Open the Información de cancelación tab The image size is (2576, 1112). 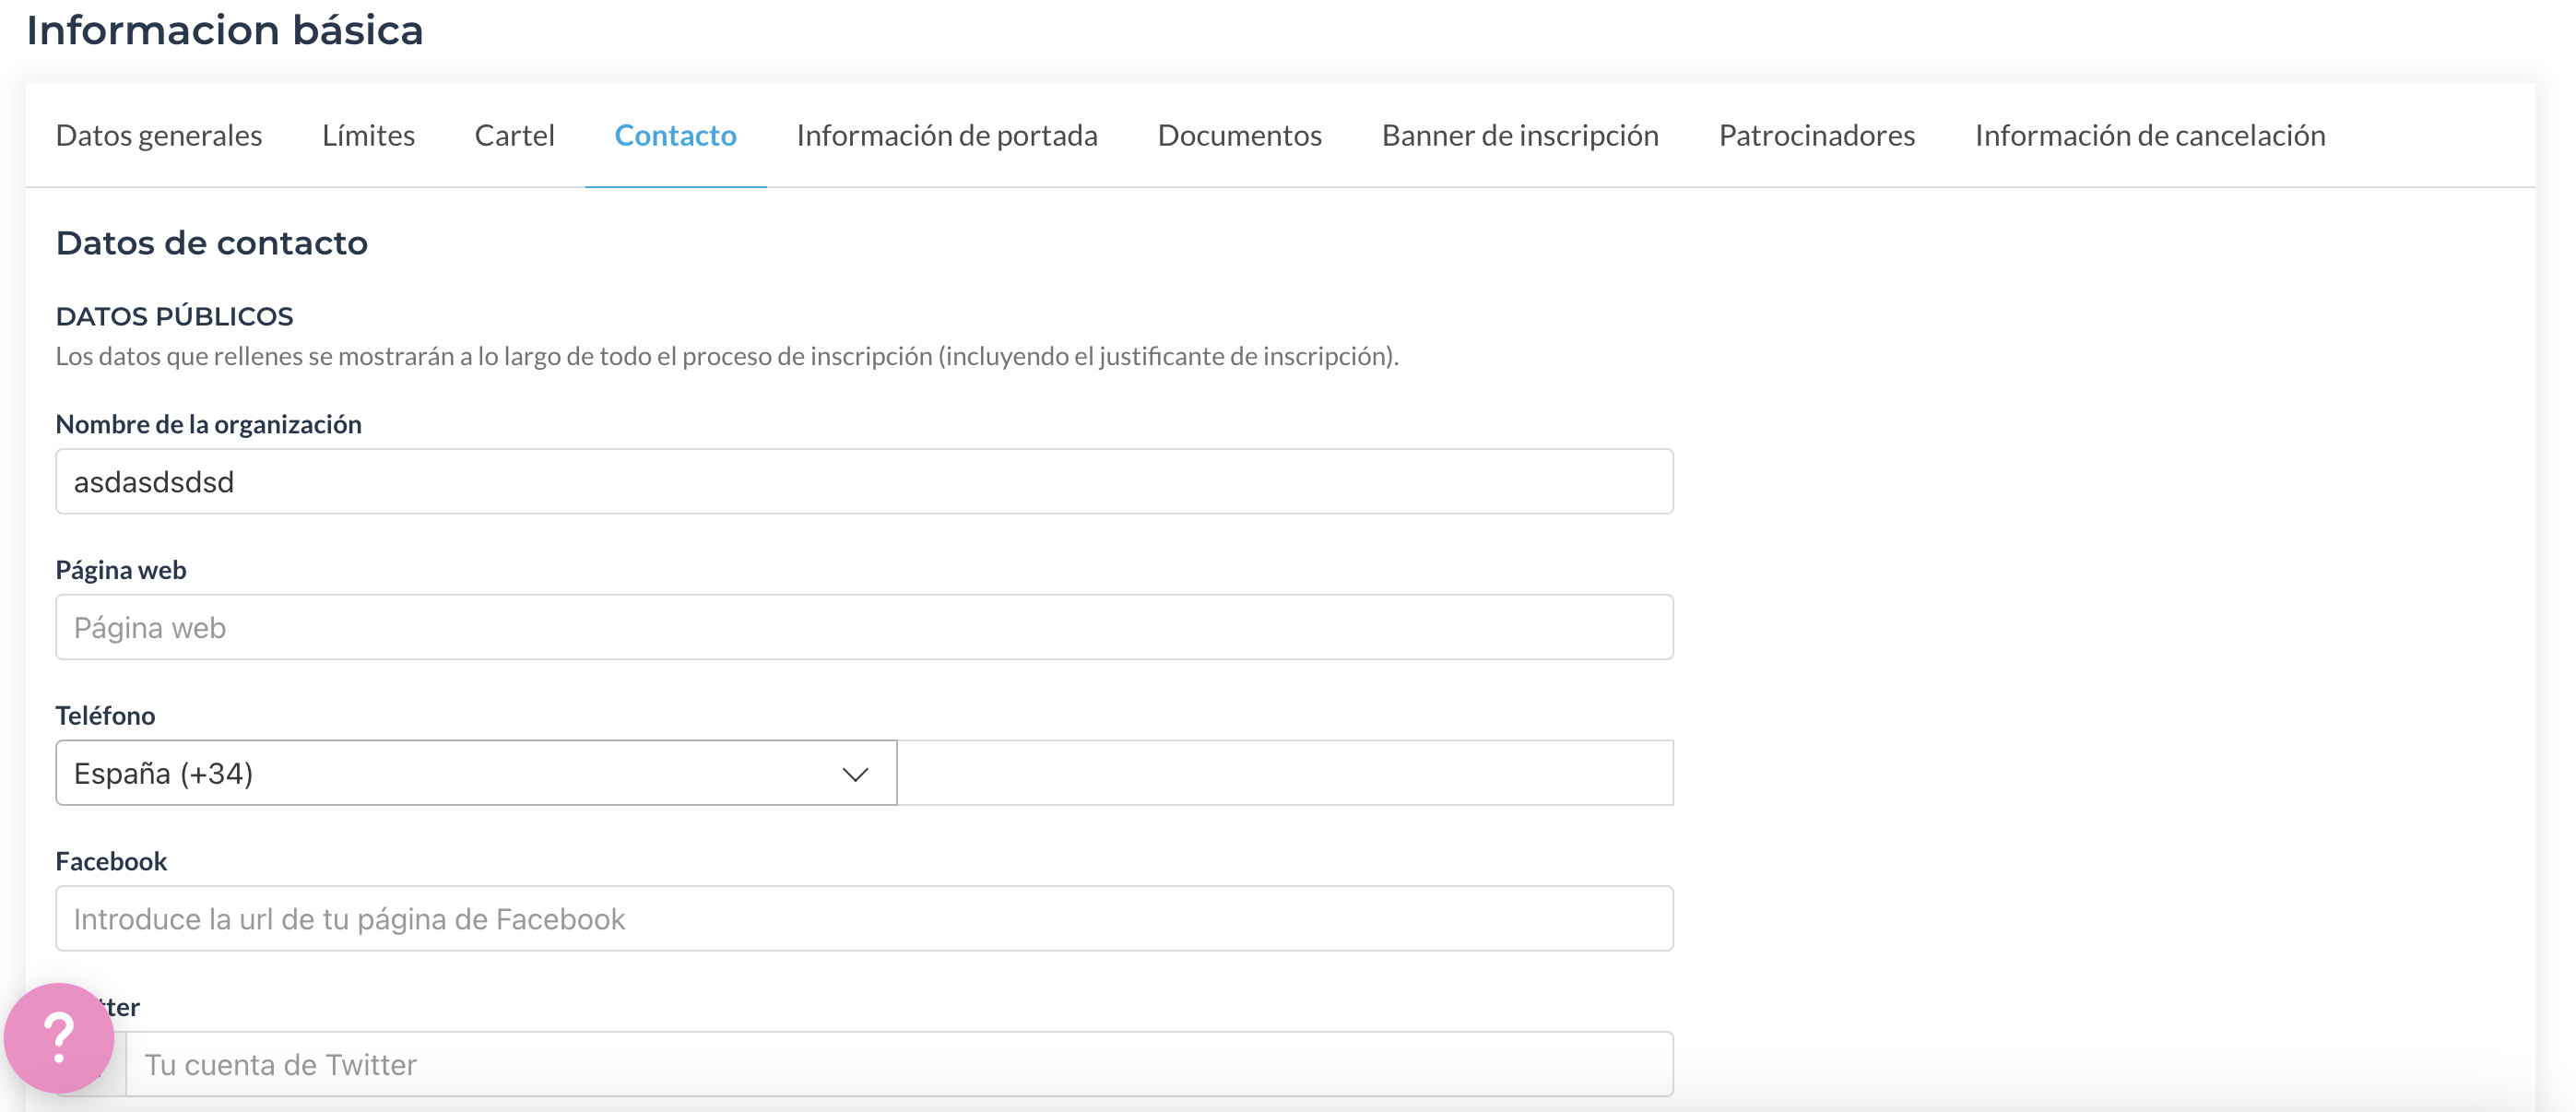[2150, 135]
